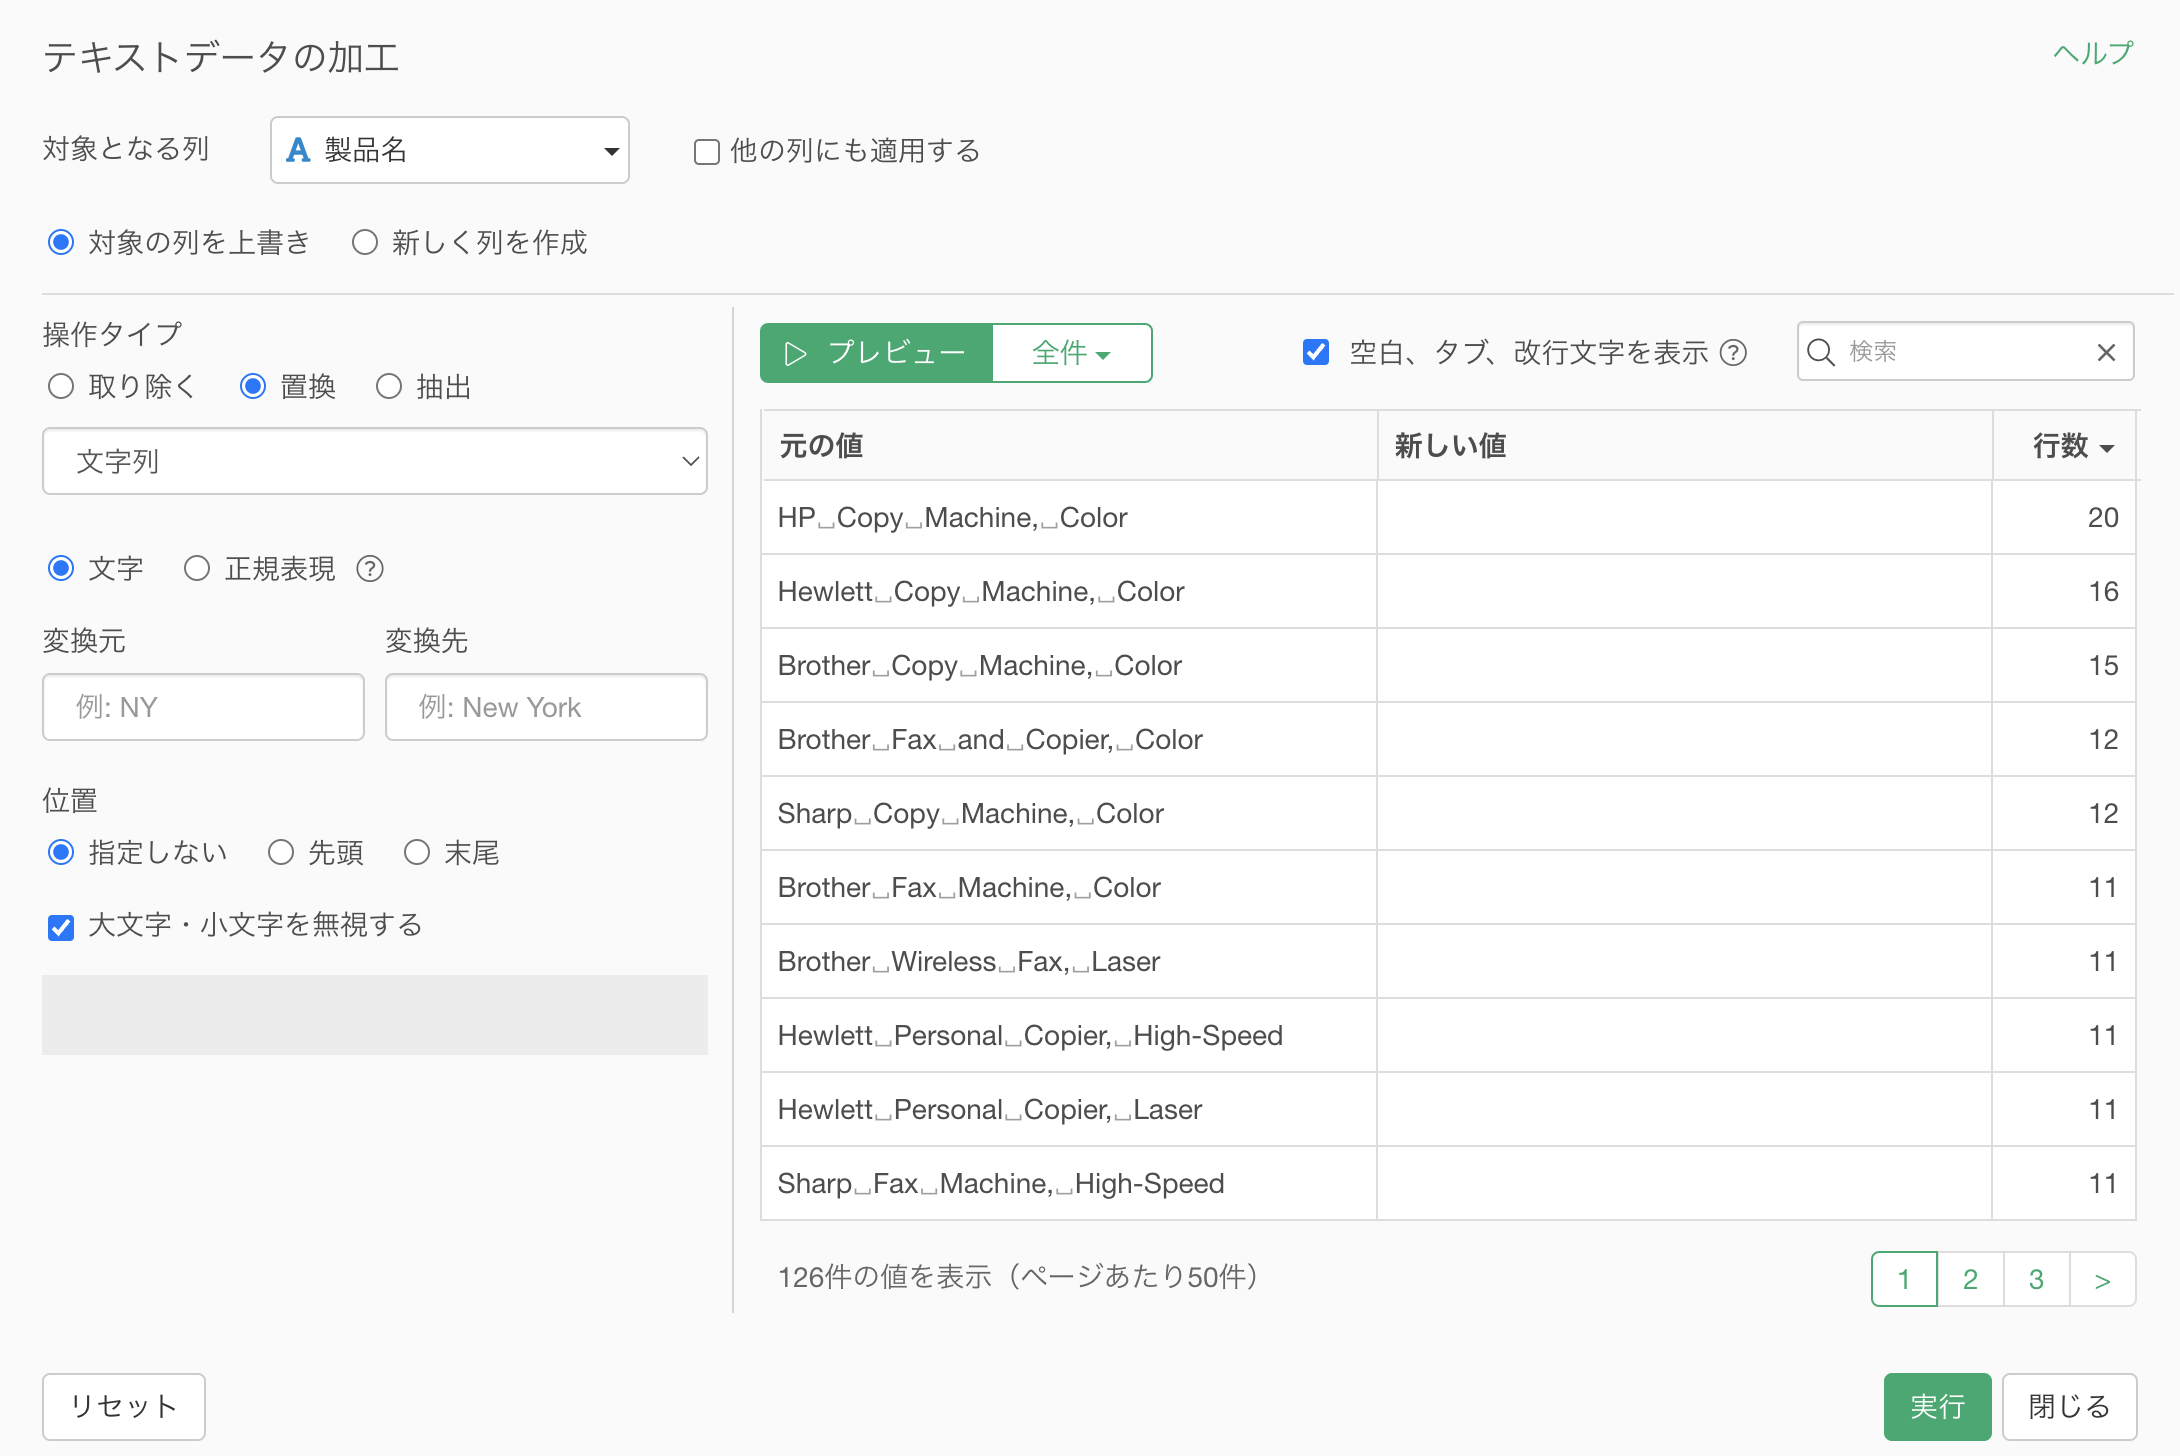Click the 閉じる close button
This screenshot has width=2180, height=1456.
2069,1406
